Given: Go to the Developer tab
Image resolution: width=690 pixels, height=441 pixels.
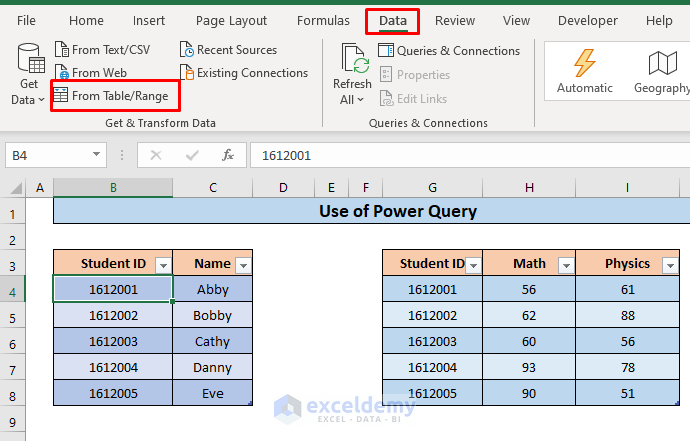Looking at the screenshot, I should [587, 21].
